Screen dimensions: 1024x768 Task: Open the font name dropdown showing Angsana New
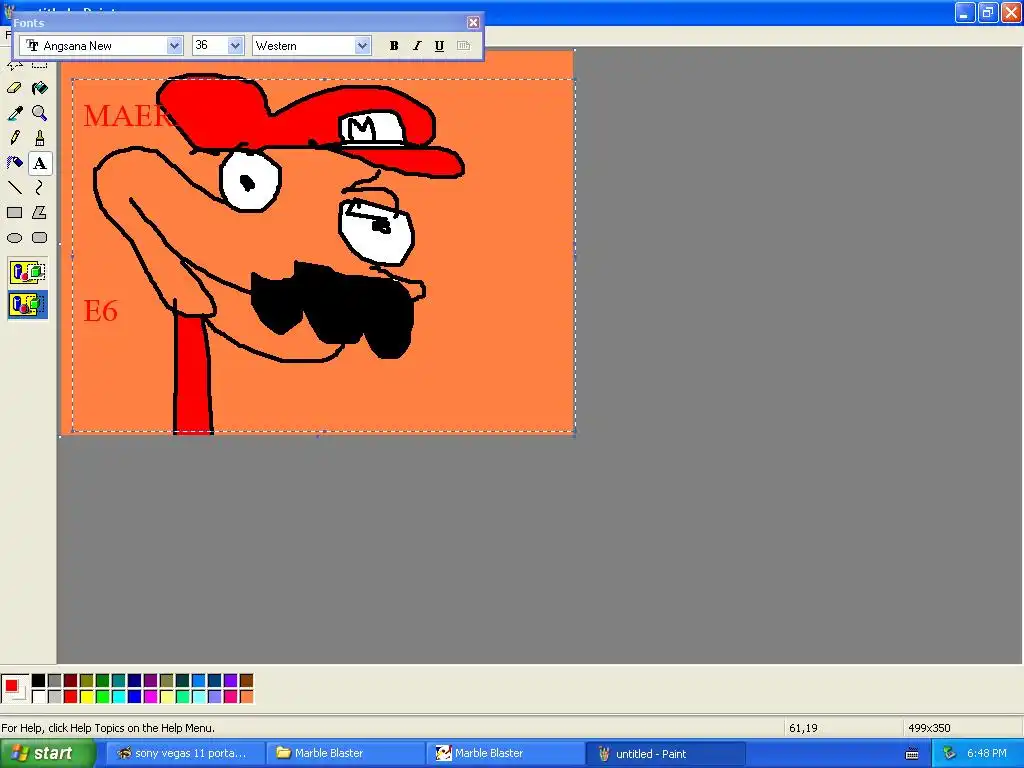pos(174,46)
